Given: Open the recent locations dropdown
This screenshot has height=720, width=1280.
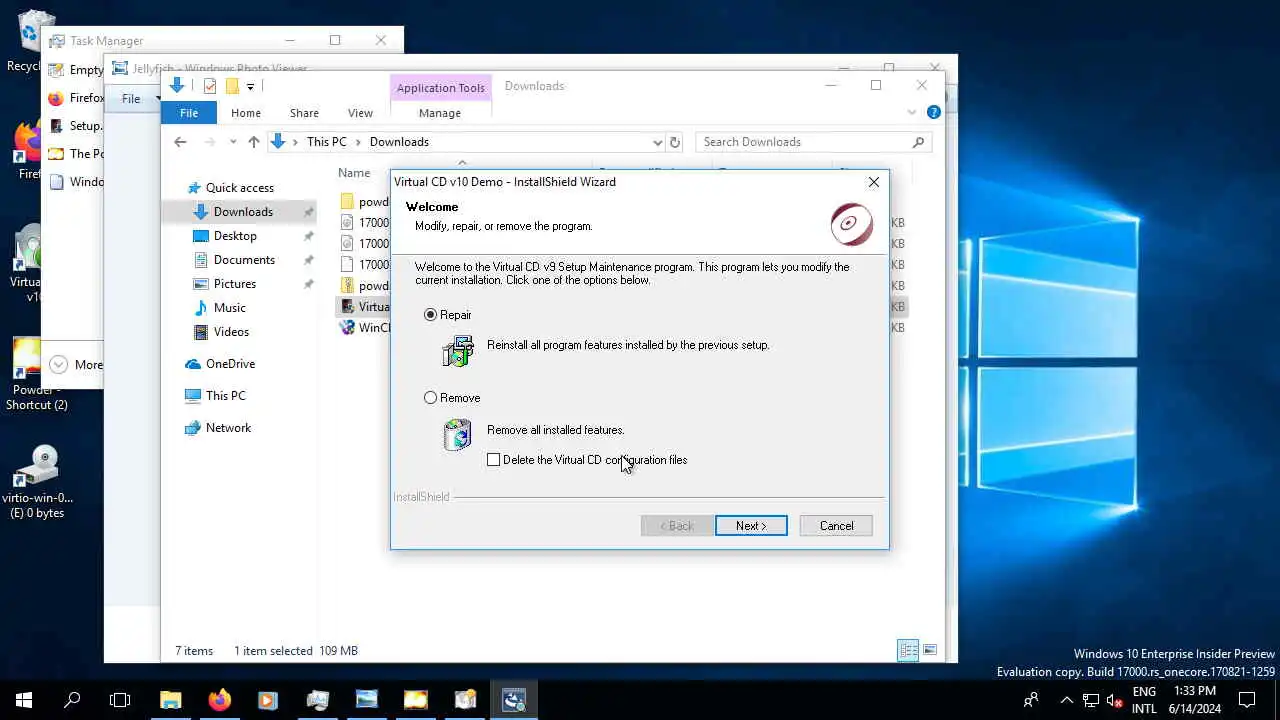Looking at the screenshot, I should pyautogui.click(x=233, y=142).
